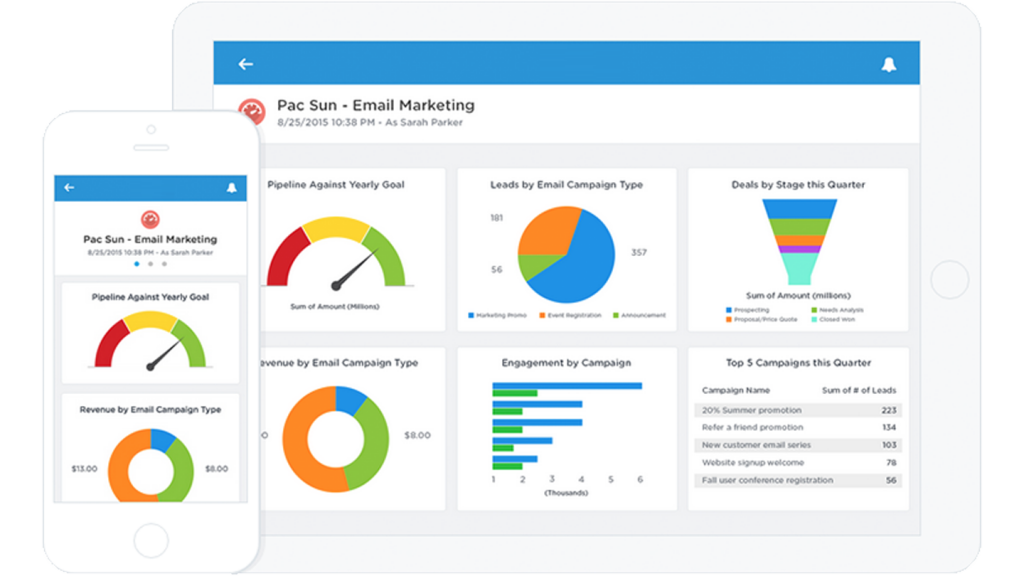Open notifications via the tablet bell icon
Image resolution: width=1024 pixels, height=576 pixels.
click(890, 62)
